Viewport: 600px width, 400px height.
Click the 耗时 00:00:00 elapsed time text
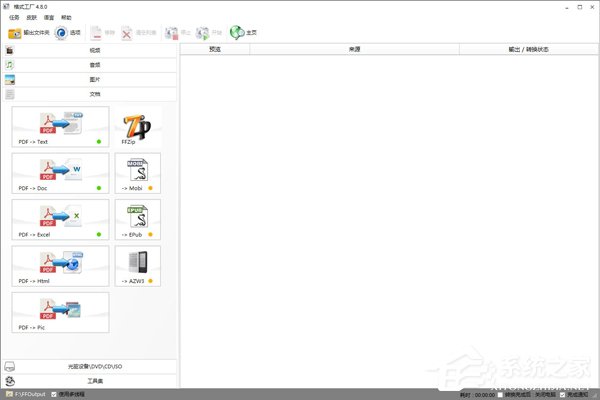point(478,395)
